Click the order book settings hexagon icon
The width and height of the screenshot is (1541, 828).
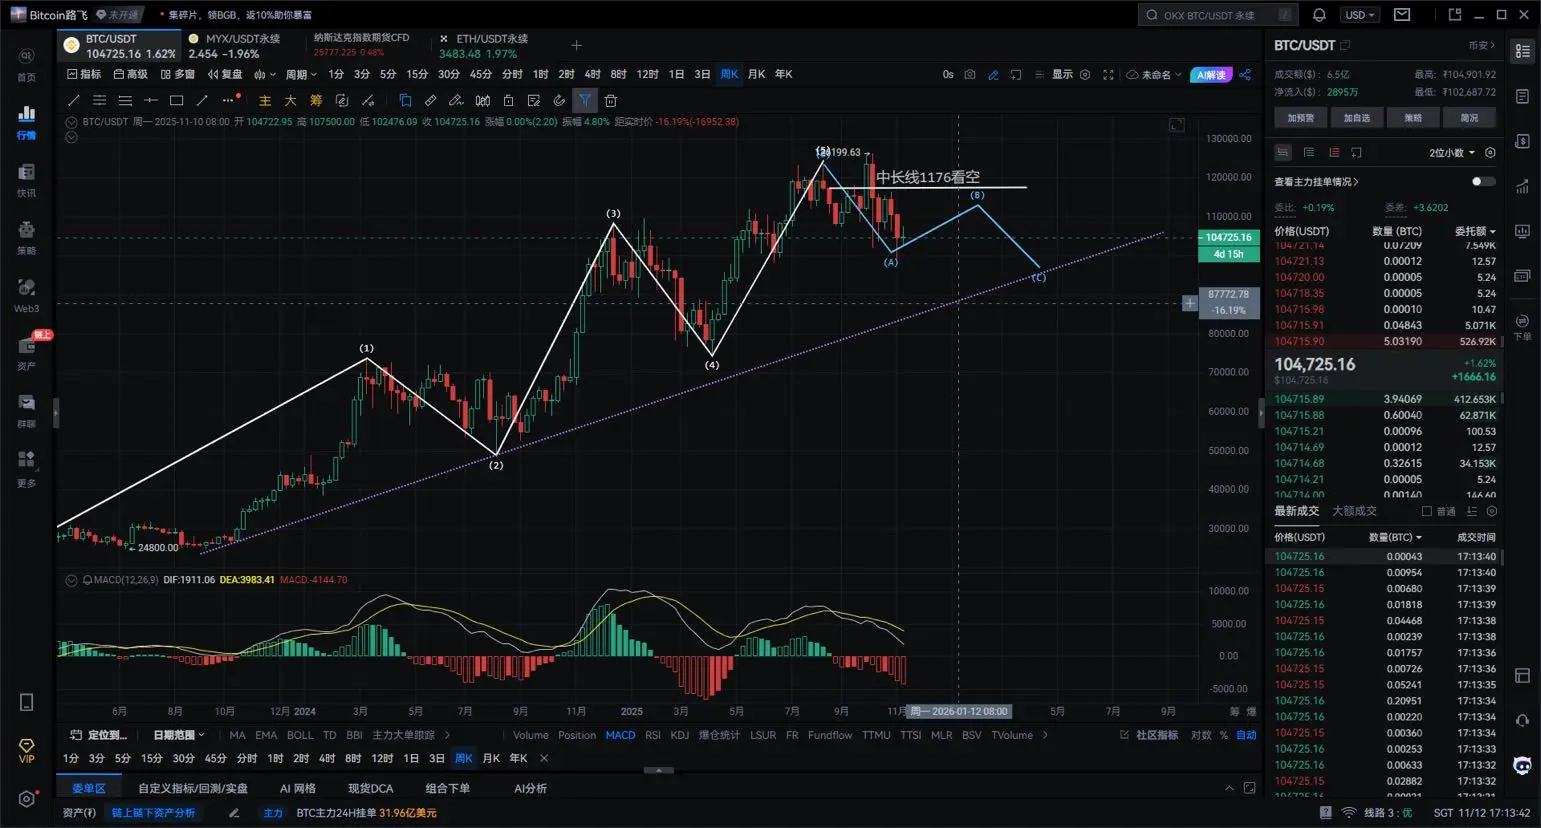point(1490,153)
